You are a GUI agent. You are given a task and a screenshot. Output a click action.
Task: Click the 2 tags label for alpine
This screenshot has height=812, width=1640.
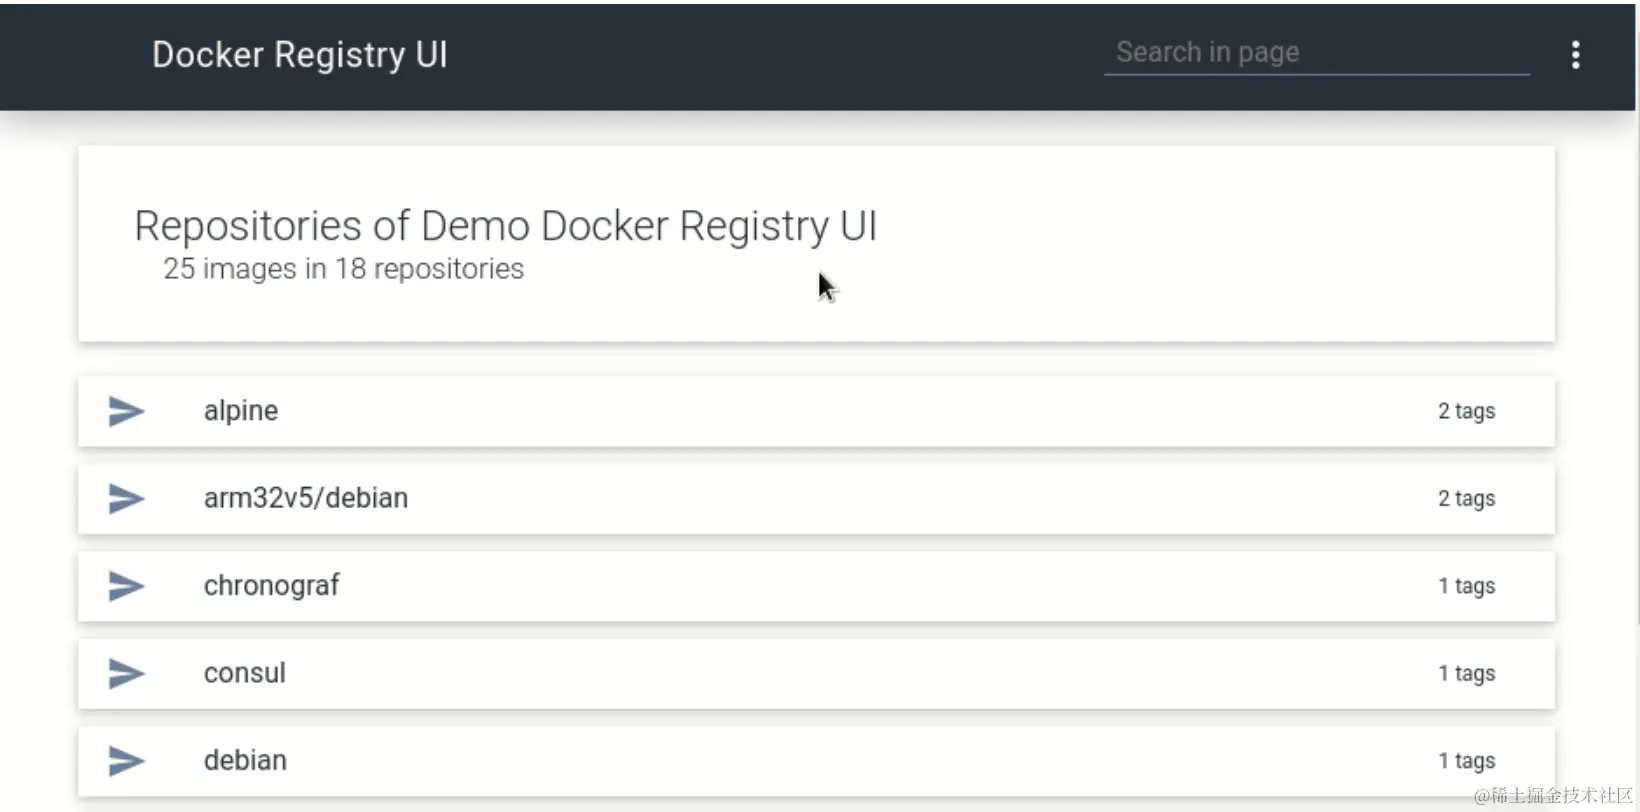(1466, 411)
